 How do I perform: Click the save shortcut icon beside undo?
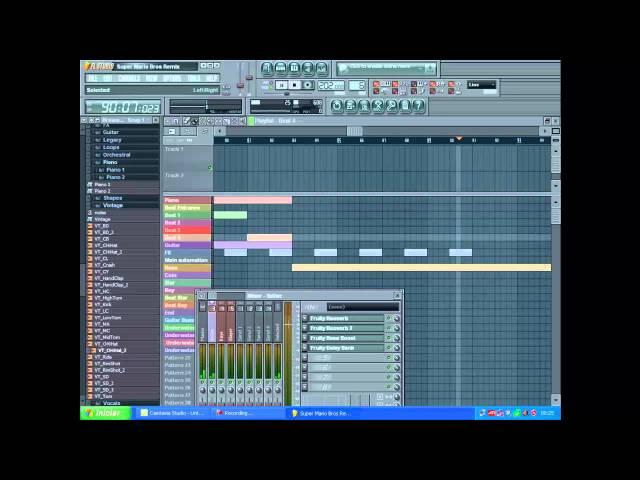click(x=350, y=106)
